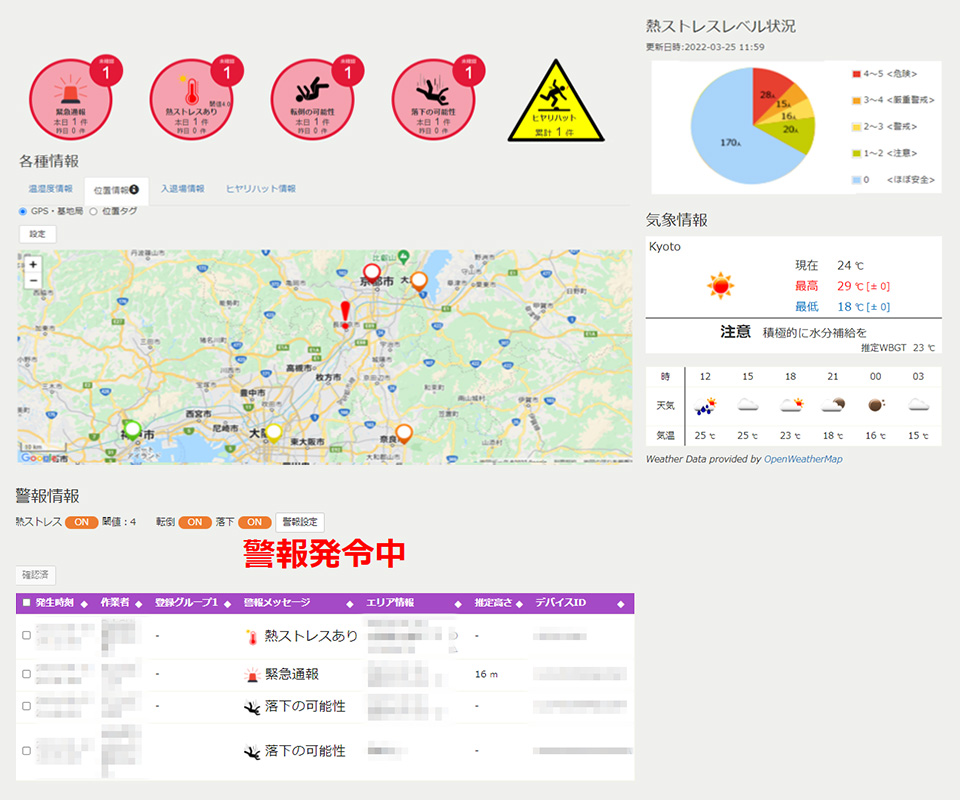Click the 緊急通報 emergency alarm badge
Image resolution: width=960 pixels, height=800 pixels.
(x=68, y=100)
